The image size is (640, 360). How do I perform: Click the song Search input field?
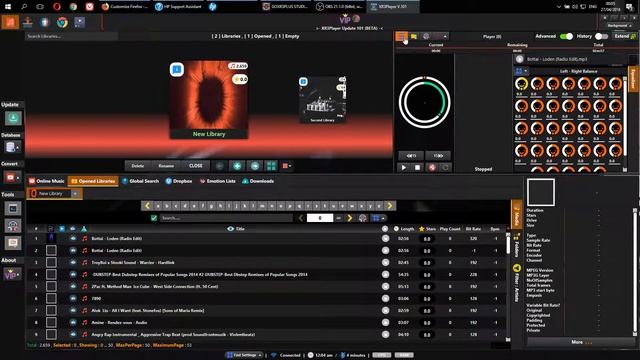pos(227,218)
